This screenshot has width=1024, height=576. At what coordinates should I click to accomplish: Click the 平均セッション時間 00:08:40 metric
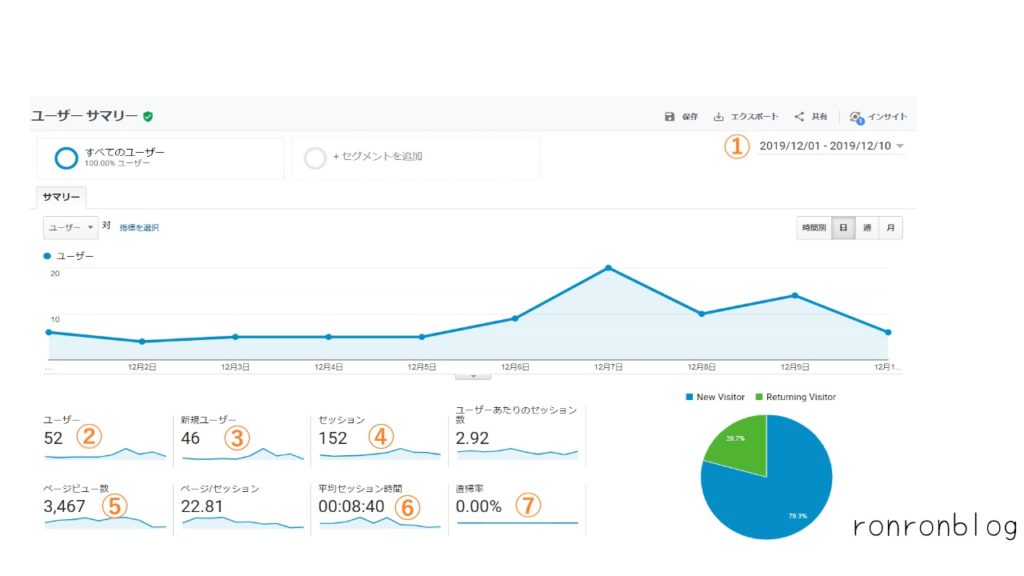point(379,507)
